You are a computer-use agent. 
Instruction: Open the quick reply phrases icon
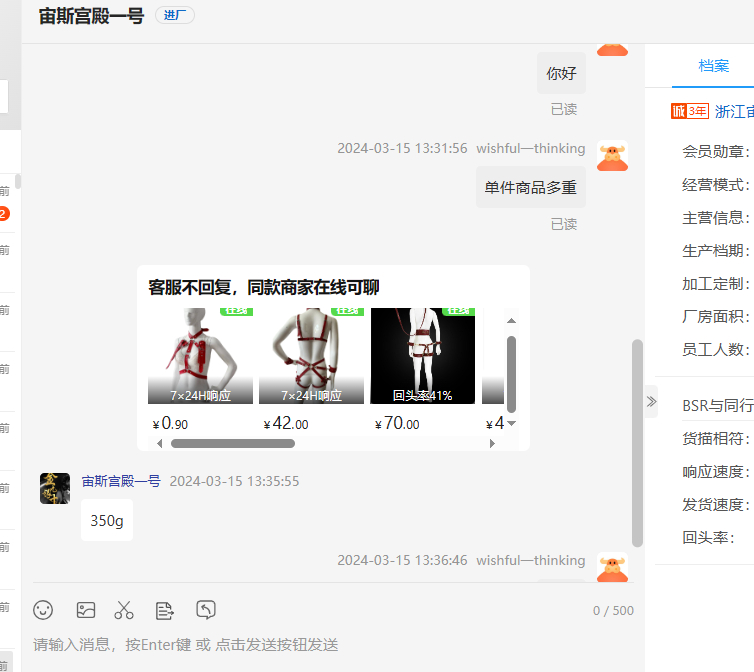[x=165, y=609]
